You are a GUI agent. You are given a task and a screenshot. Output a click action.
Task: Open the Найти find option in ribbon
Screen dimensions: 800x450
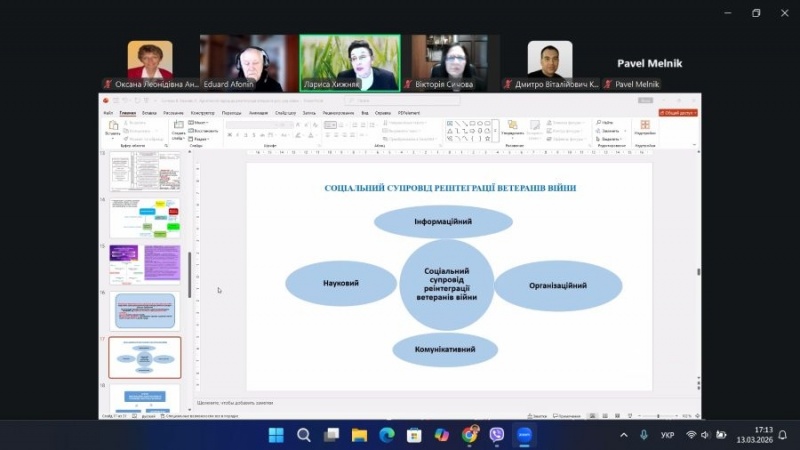click(x=606, y=122)
